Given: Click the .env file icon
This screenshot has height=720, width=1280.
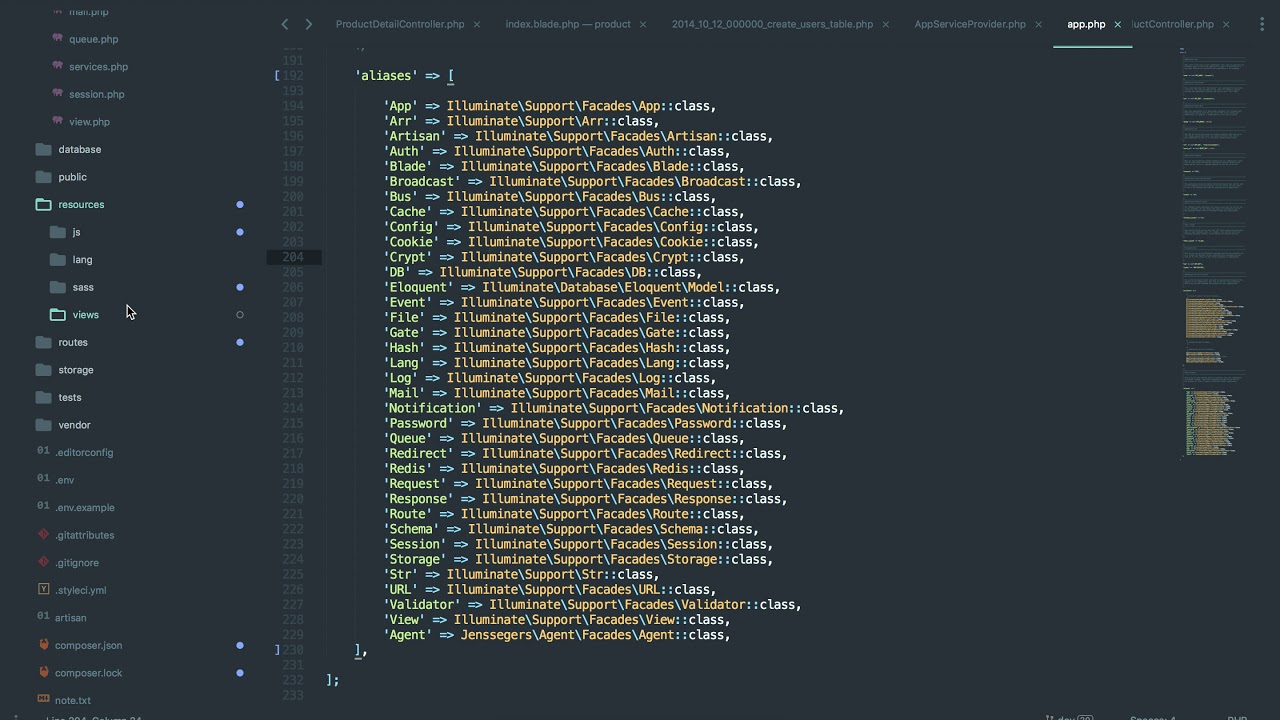Looking at the screenshot, I should 43,479.
